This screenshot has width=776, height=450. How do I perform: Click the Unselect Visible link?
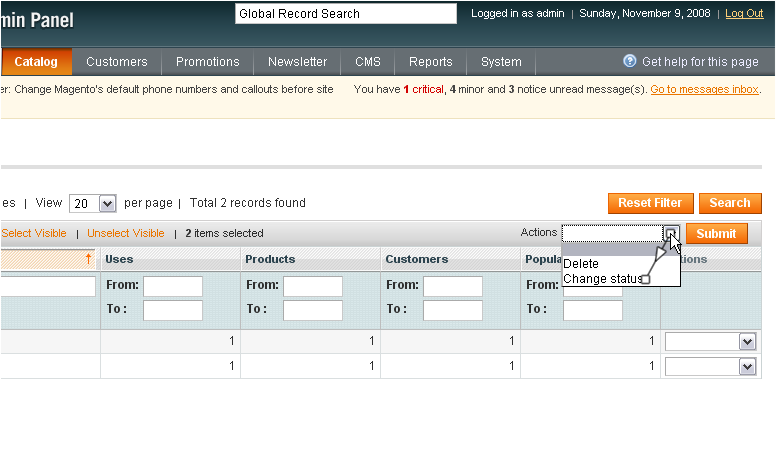point(126,233)
